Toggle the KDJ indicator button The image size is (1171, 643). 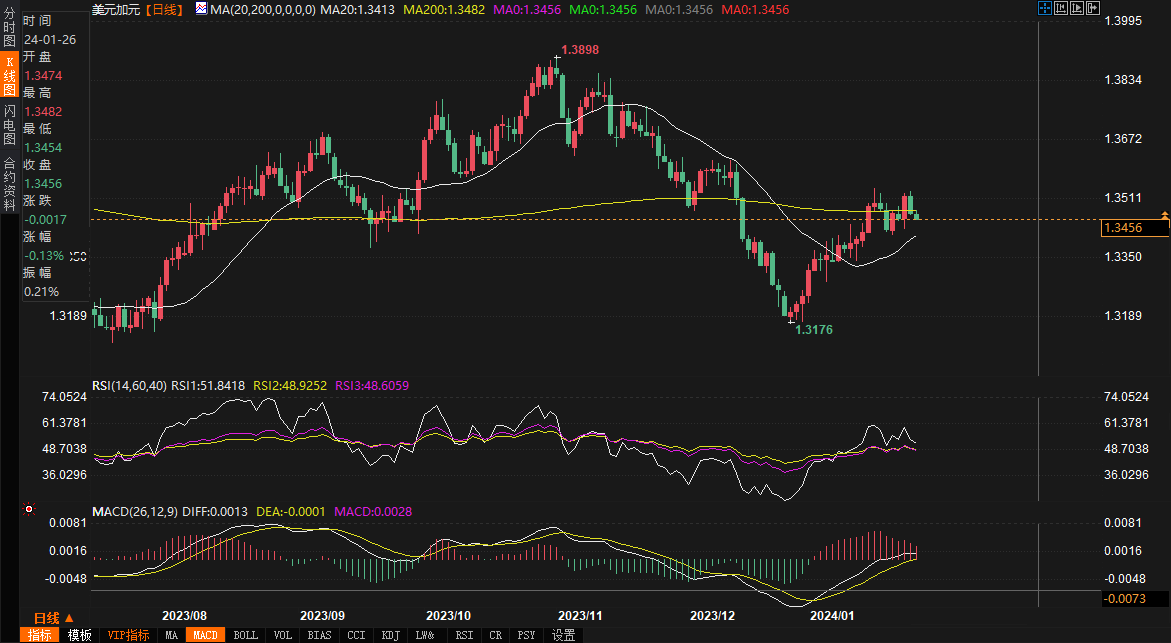click(391, 635)
